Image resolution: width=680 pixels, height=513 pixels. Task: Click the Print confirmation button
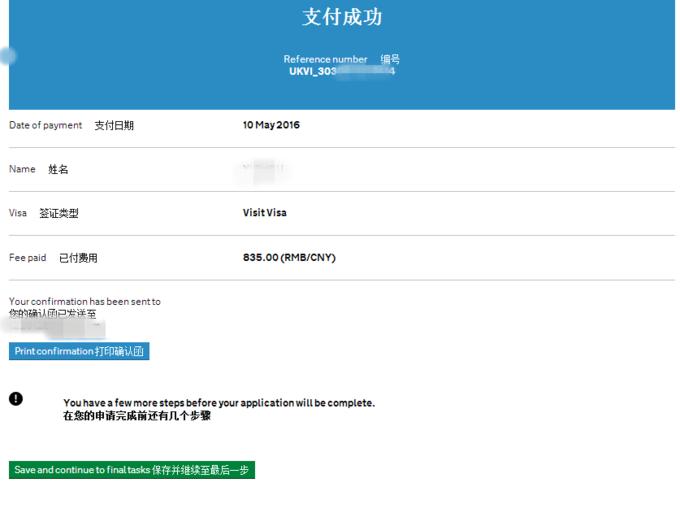(79, 351)
